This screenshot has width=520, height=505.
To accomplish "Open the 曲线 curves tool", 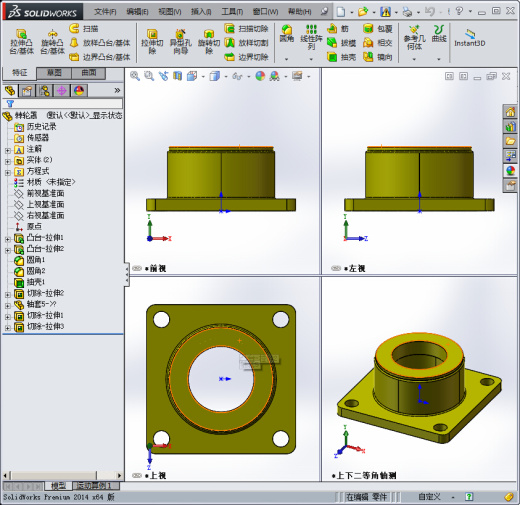I will pyautogui.click(x=439, y=34).
